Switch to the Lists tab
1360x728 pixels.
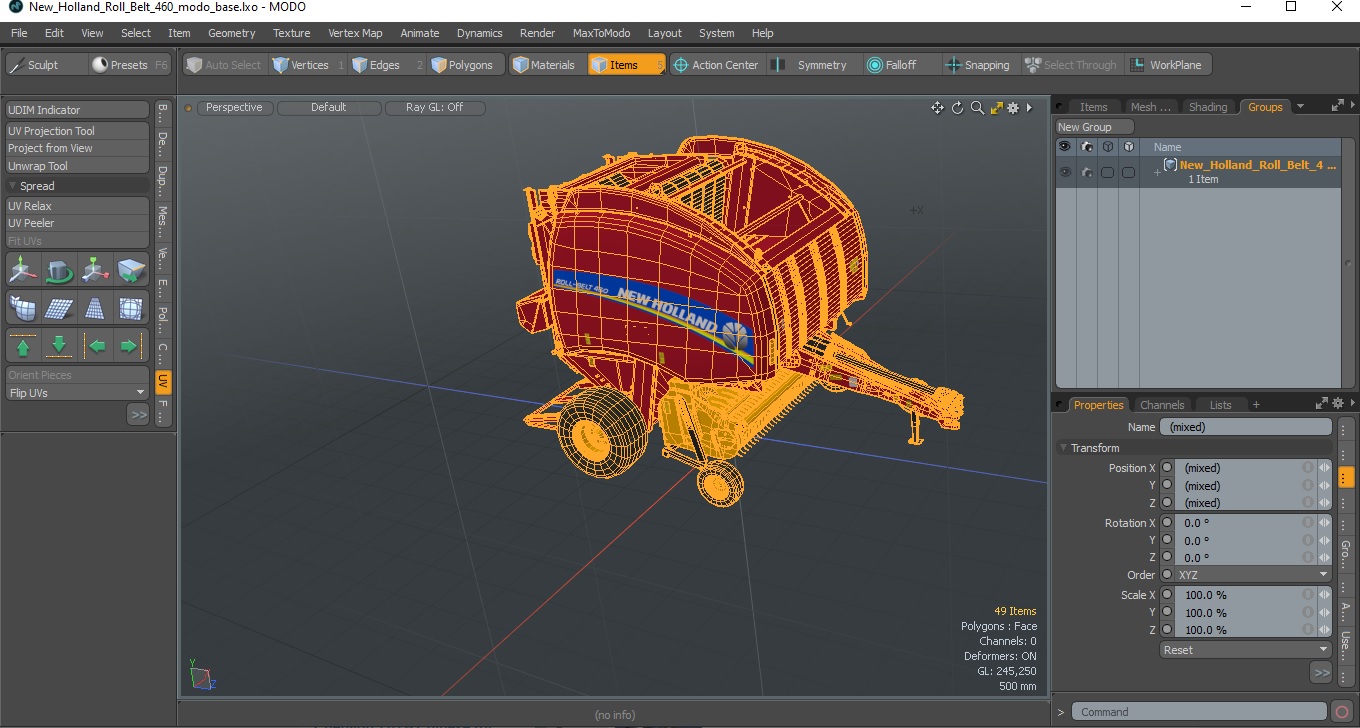click(x=1220, y=405)
